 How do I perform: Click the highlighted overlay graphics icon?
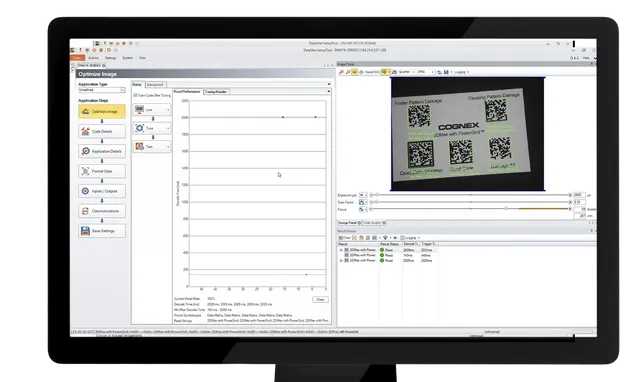(384, 72)
